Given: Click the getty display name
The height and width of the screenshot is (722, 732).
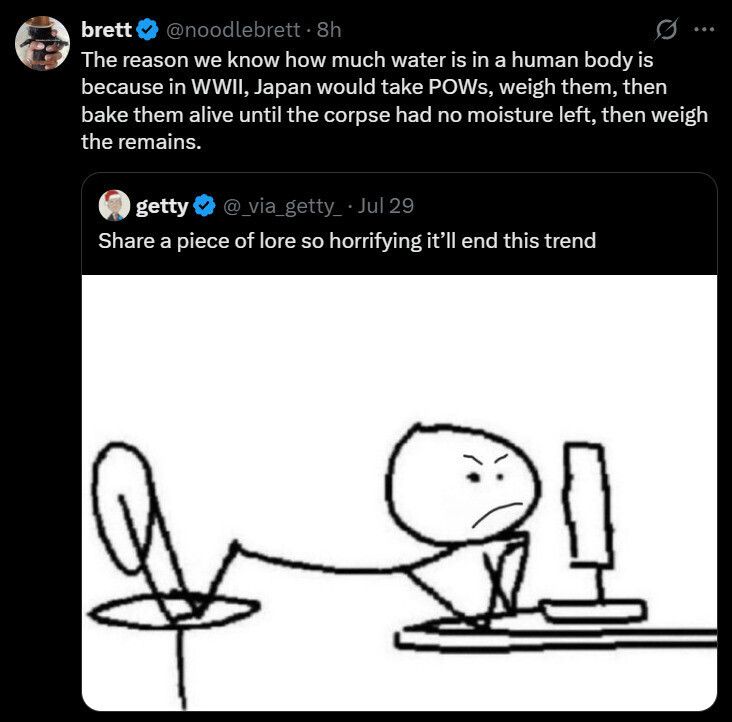Looking at the screenshot, I should coord(161,207).
